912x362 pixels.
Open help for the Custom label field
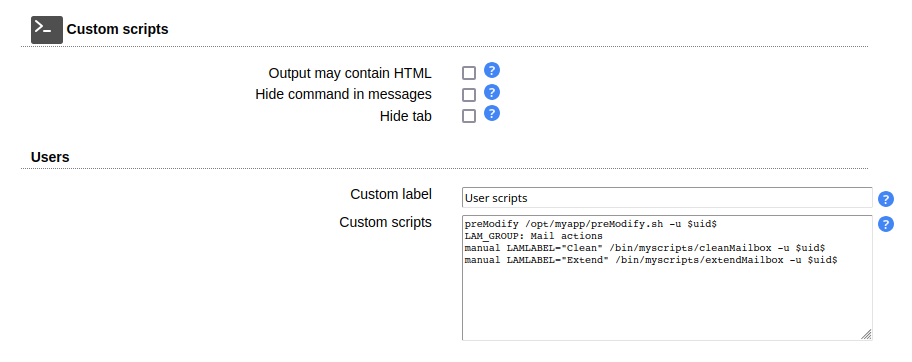(x=885, y=200)
